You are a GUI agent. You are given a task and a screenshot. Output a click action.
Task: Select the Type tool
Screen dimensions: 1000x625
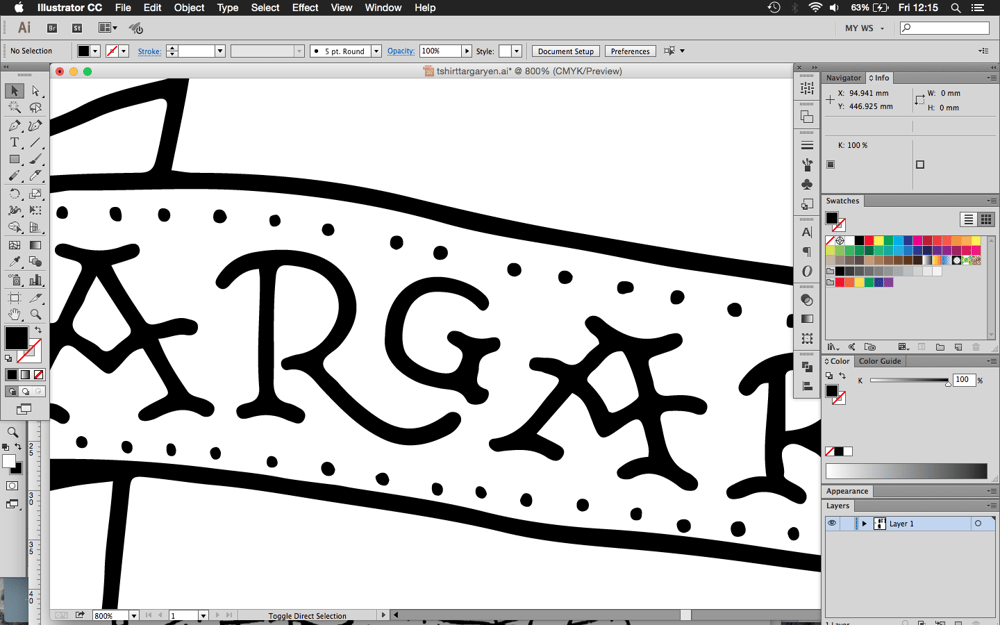[x=15, y=142]
